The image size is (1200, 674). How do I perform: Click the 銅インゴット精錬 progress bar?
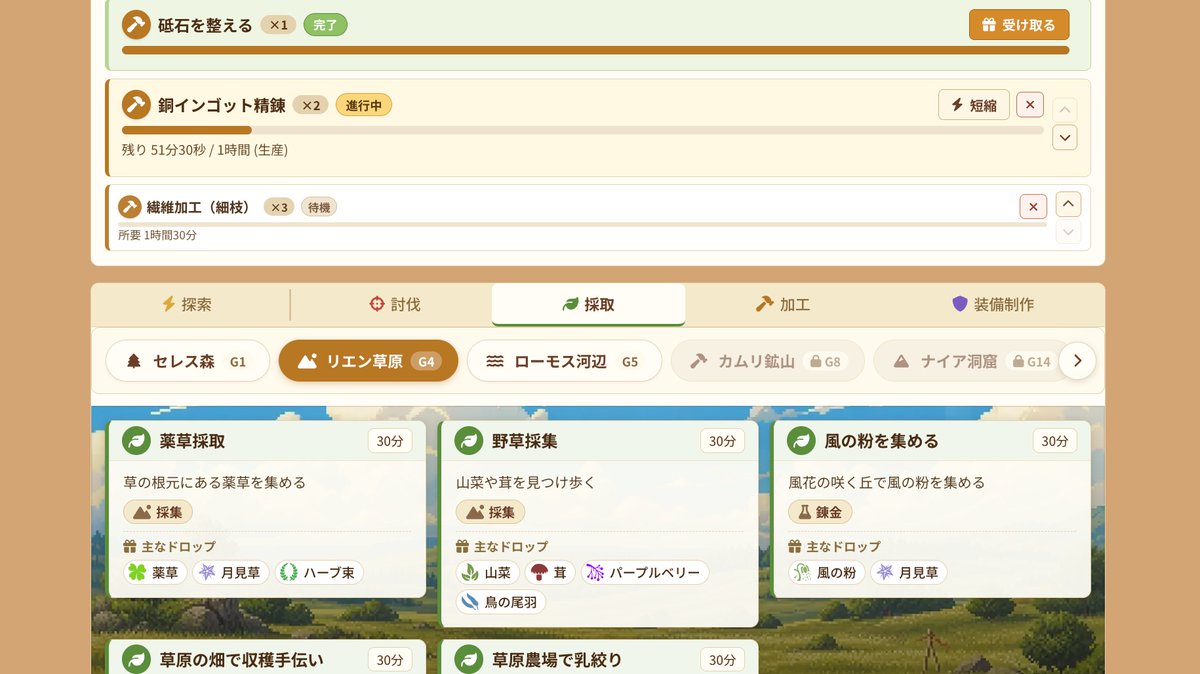(x=582, y=130)
